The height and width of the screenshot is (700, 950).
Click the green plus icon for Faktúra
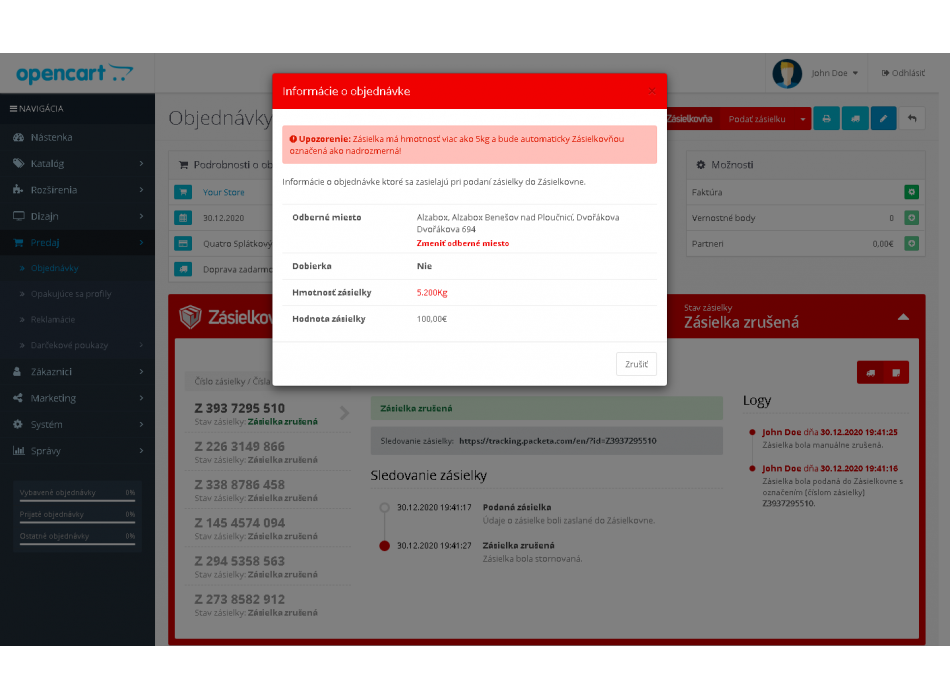[911, 192]
